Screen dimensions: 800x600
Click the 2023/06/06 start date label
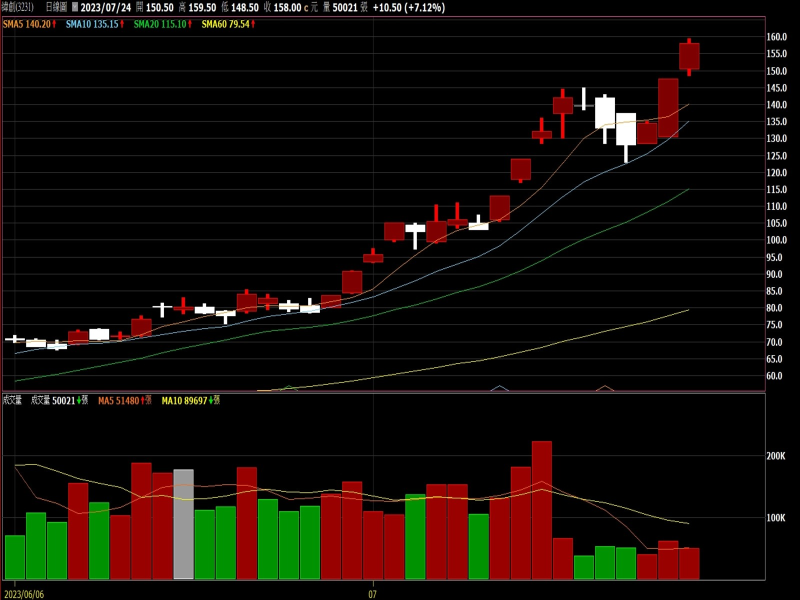[x=24, y=592]
